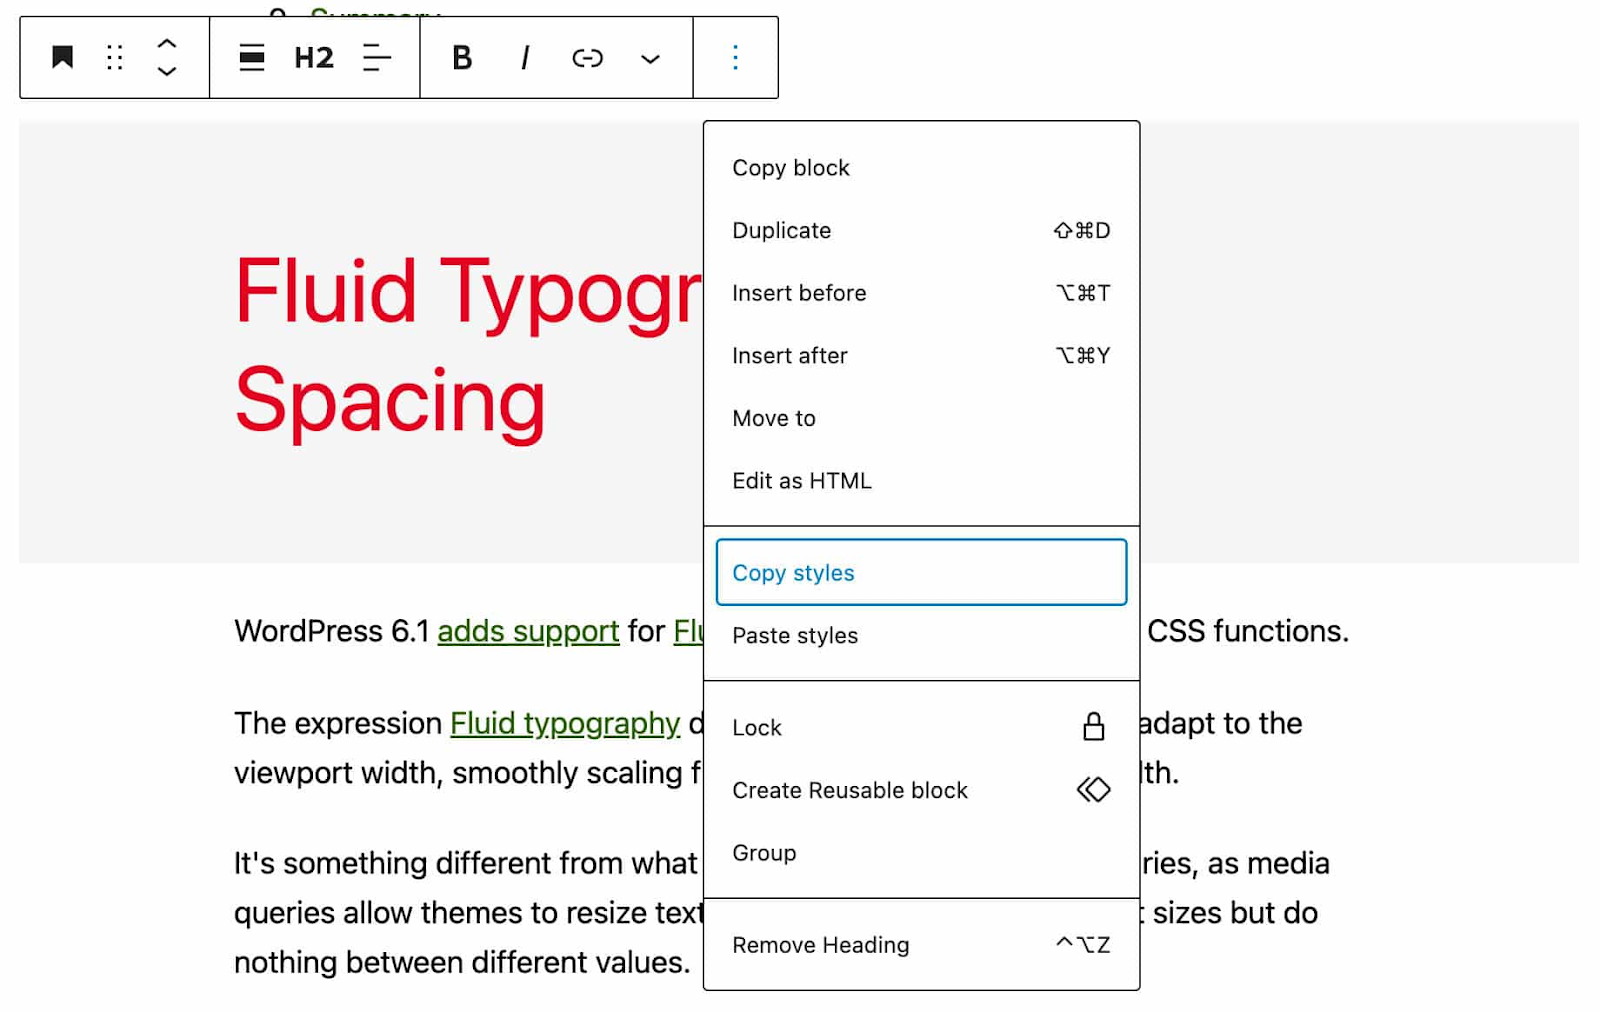
Task: Insert a link with the link icon
Action: click(587, 58)
